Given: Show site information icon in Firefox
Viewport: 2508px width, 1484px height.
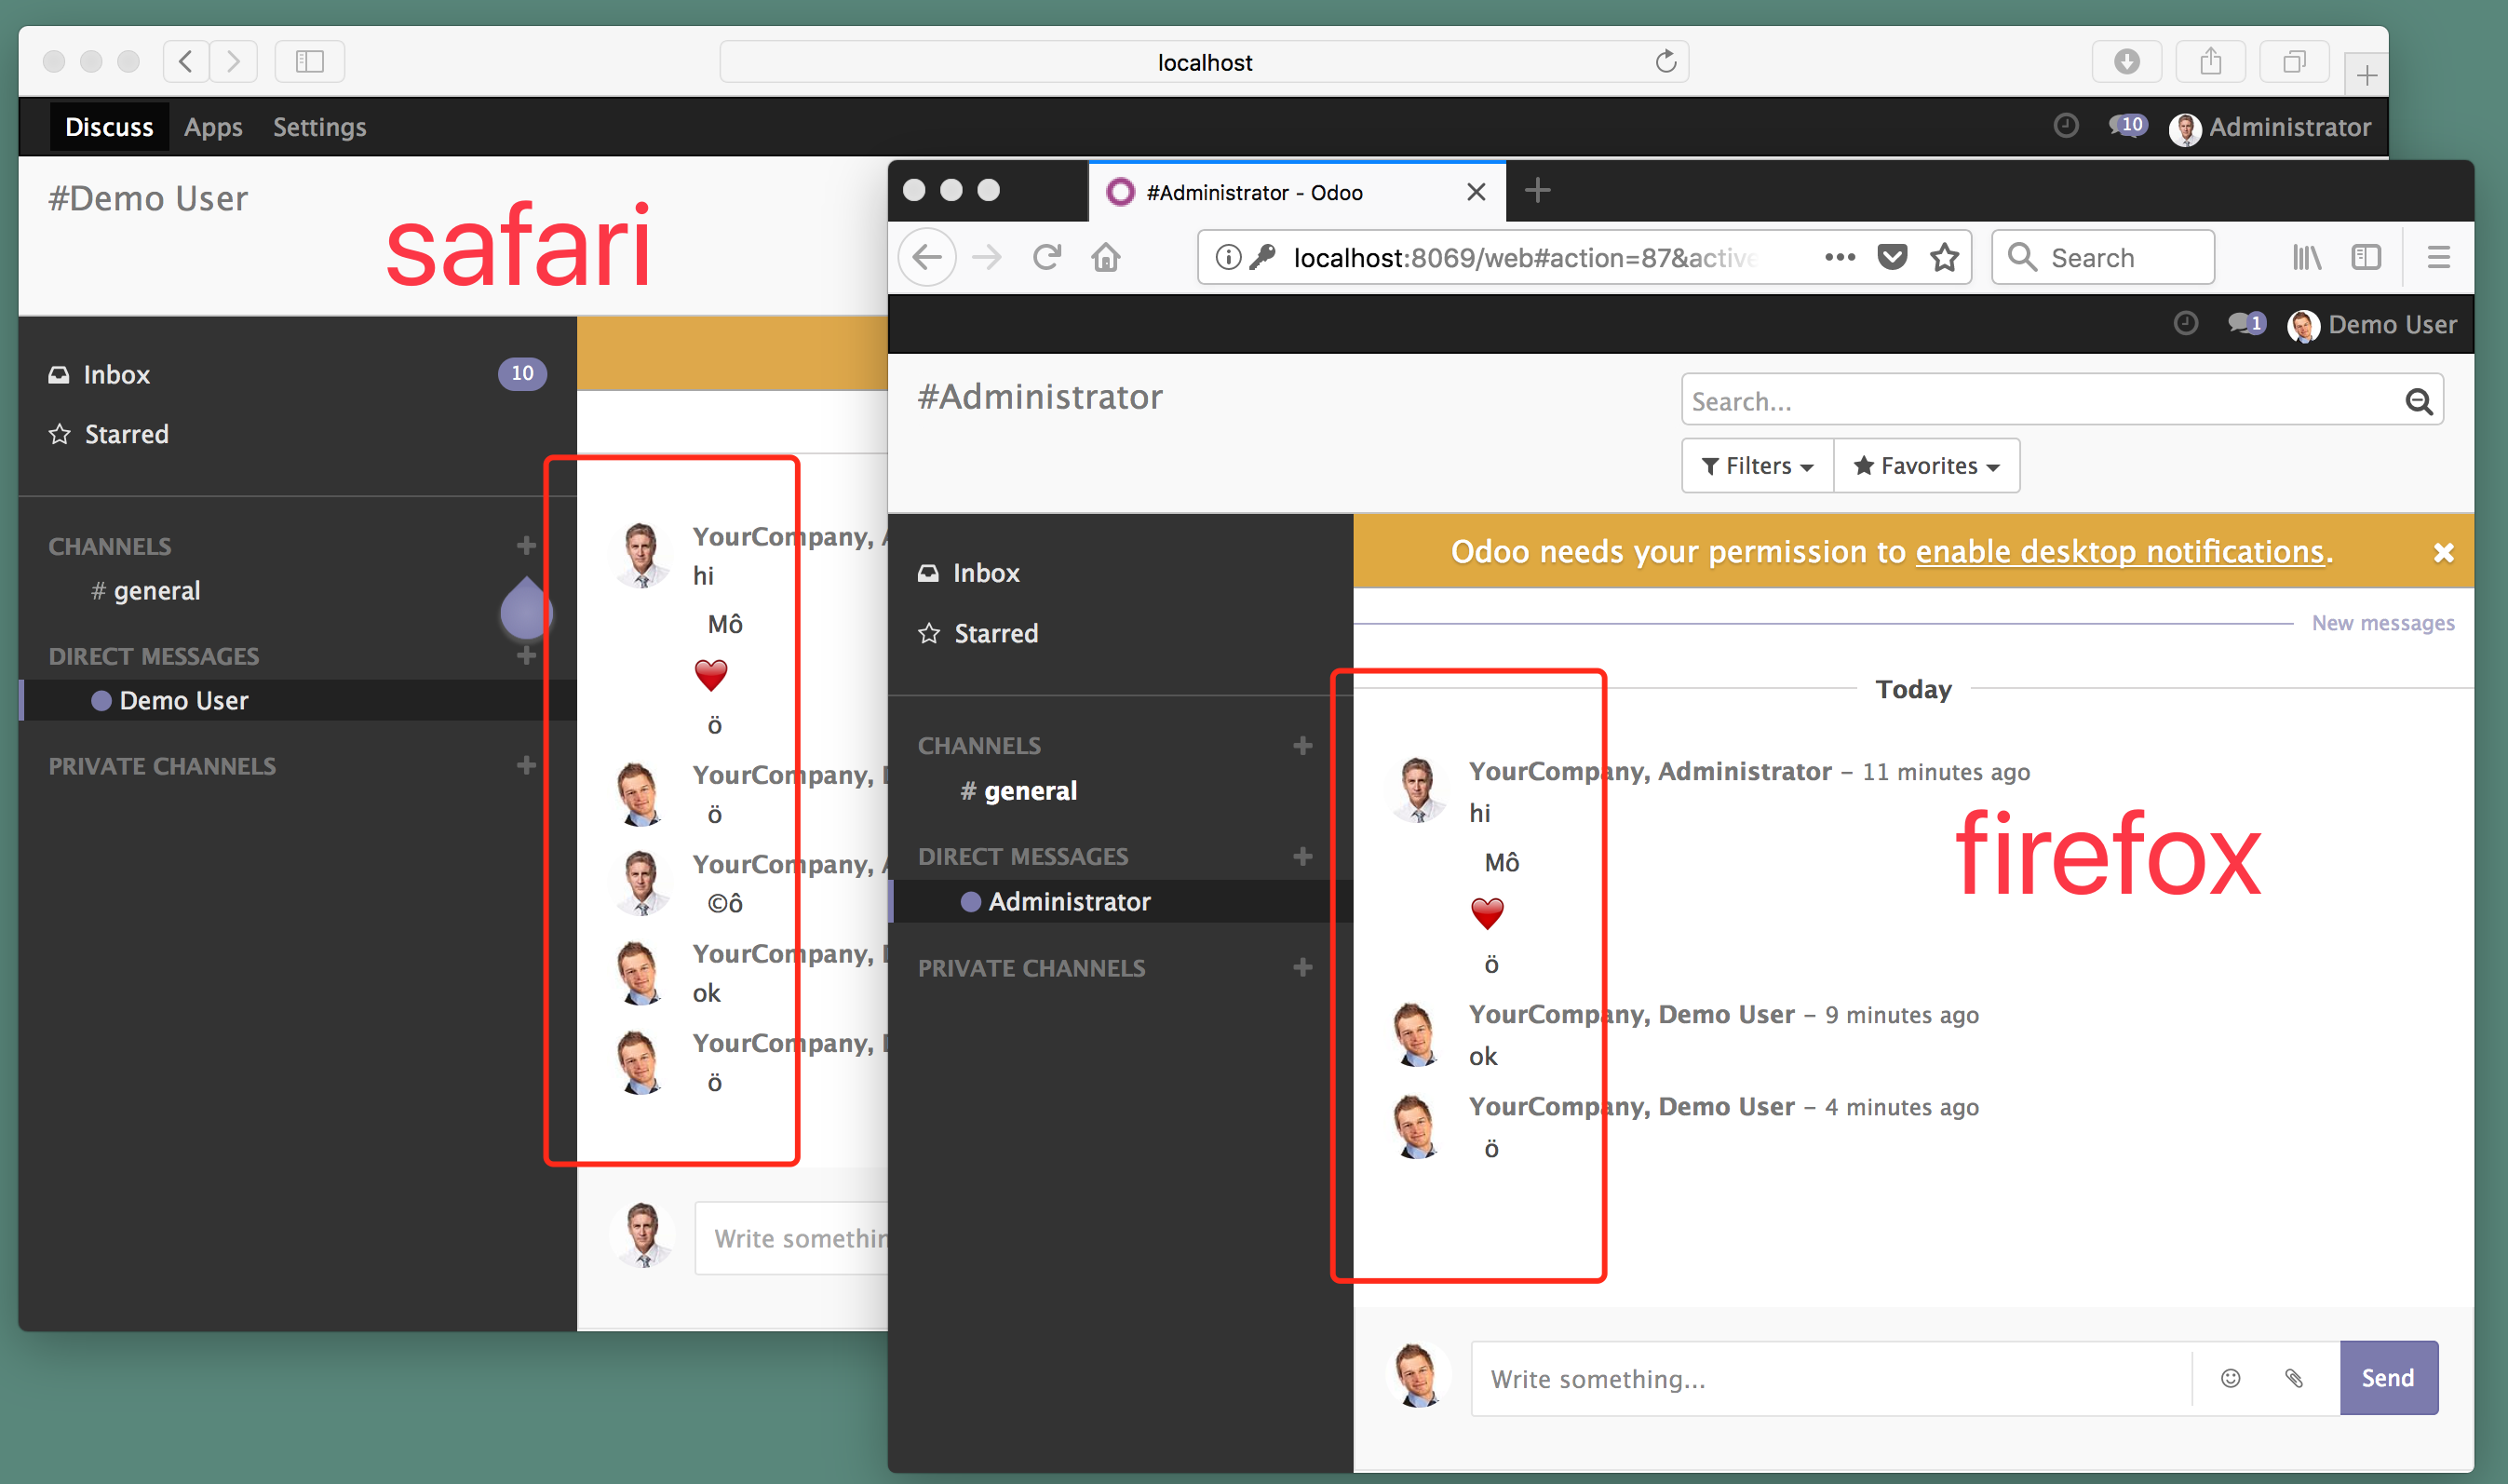Looking at the screenshot, I should 1228,258.
